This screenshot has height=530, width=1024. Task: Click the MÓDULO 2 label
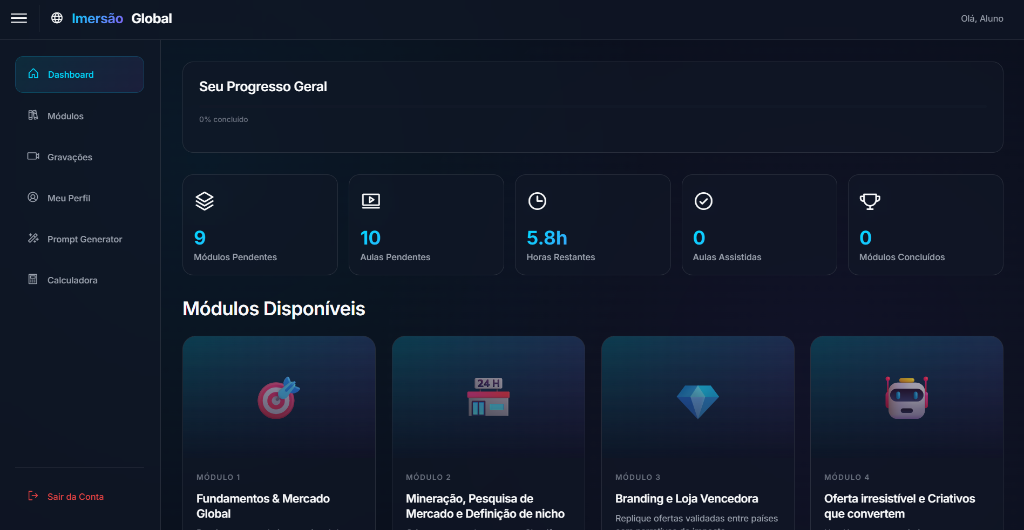pos(428,478)
